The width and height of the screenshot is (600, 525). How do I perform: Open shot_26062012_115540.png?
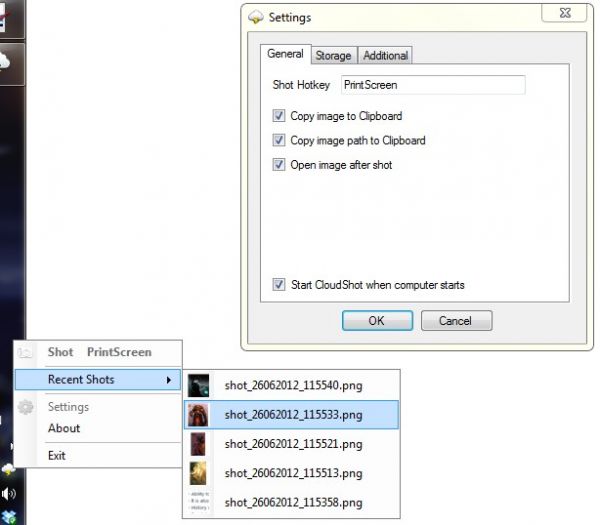click(x=292, y=385)
